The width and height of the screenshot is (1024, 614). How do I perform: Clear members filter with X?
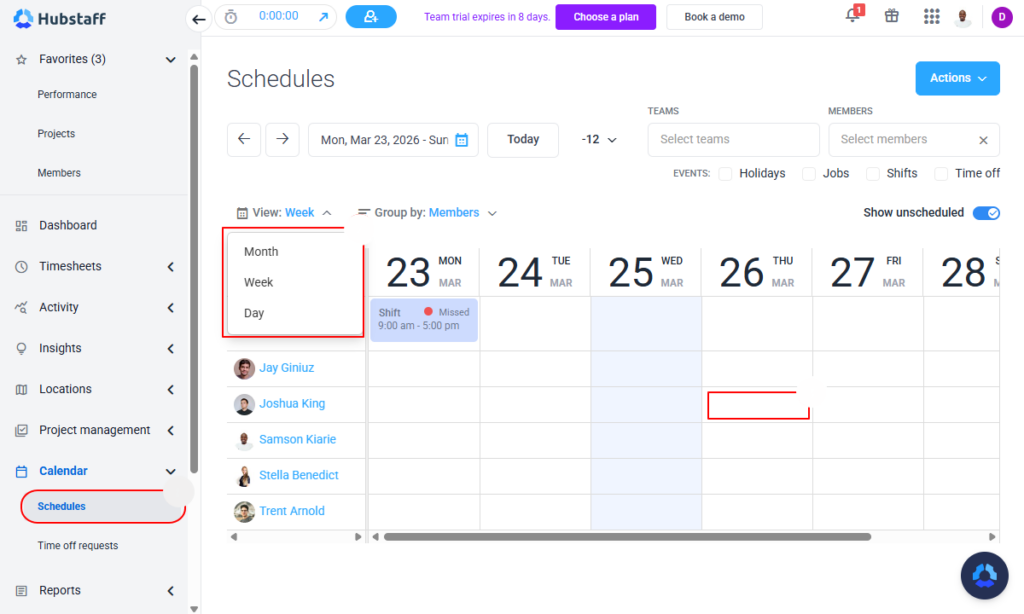click(983, 140)
